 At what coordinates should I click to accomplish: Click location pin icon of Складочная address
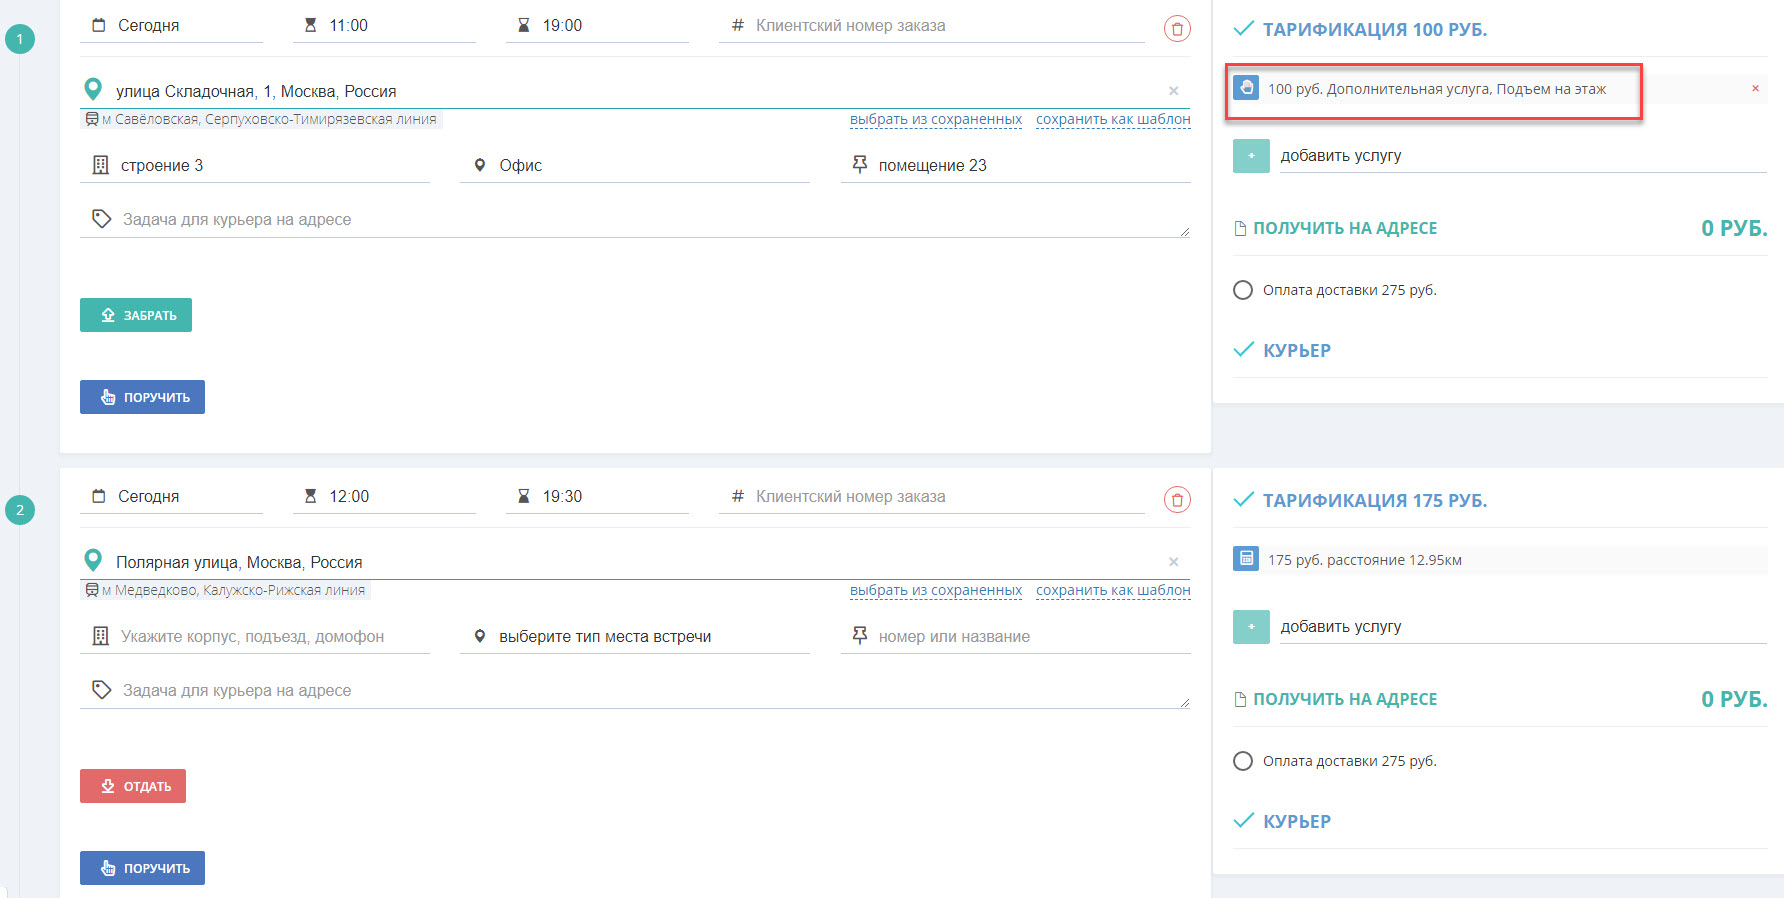click(93, 90)
